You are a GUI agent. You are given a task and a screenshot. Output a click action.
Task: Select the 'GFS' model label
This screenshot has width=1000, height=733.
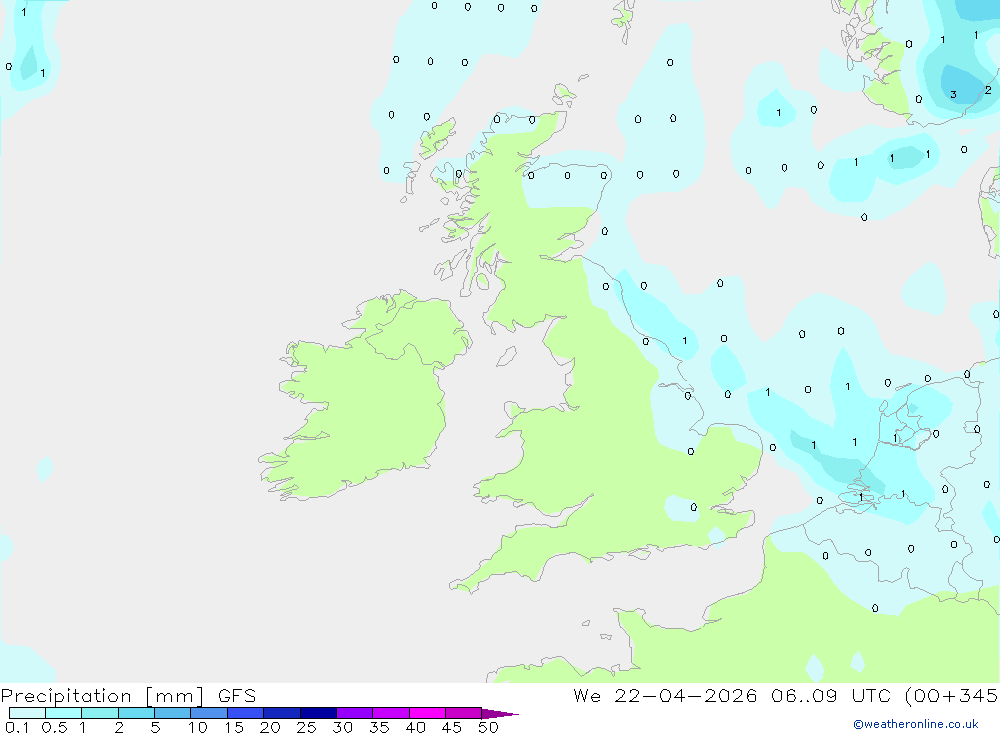[237, 696]
